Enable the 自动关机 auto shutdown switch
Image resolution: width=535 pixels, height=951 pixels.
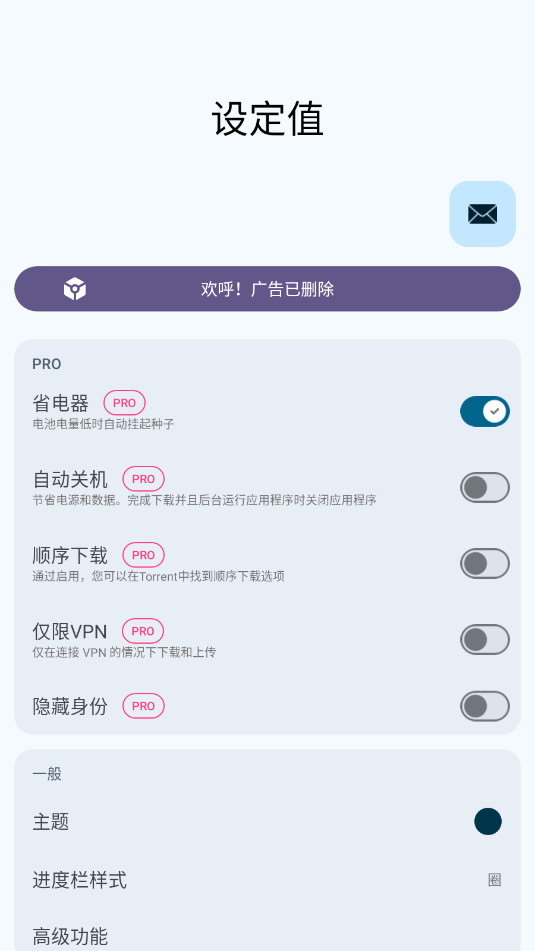[x=485, y=488]
